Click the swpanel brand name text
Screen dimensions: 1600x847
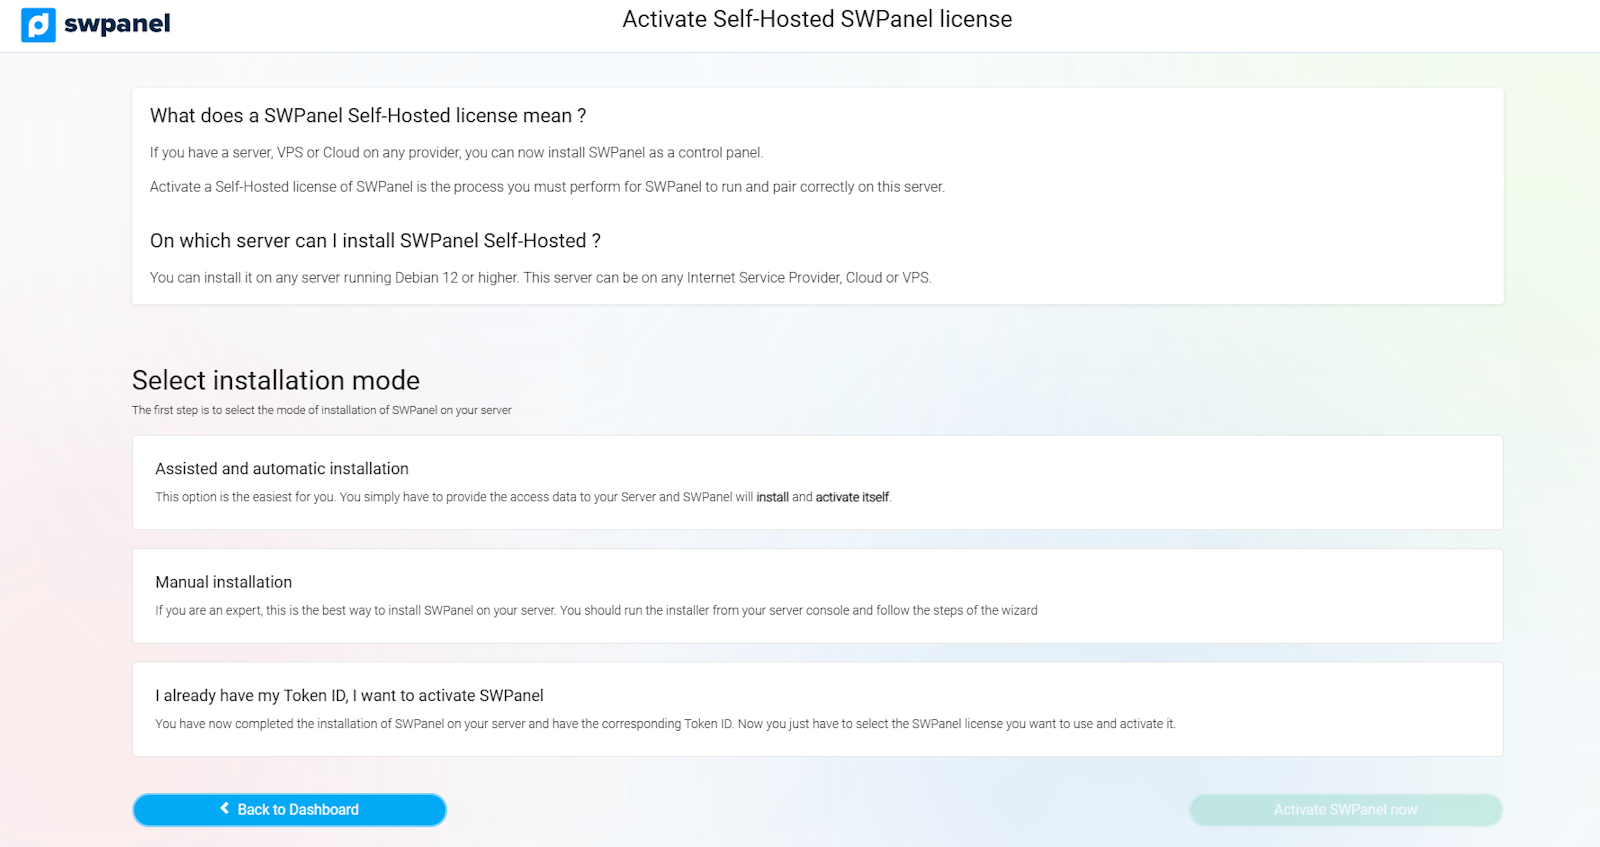(117, 24)
